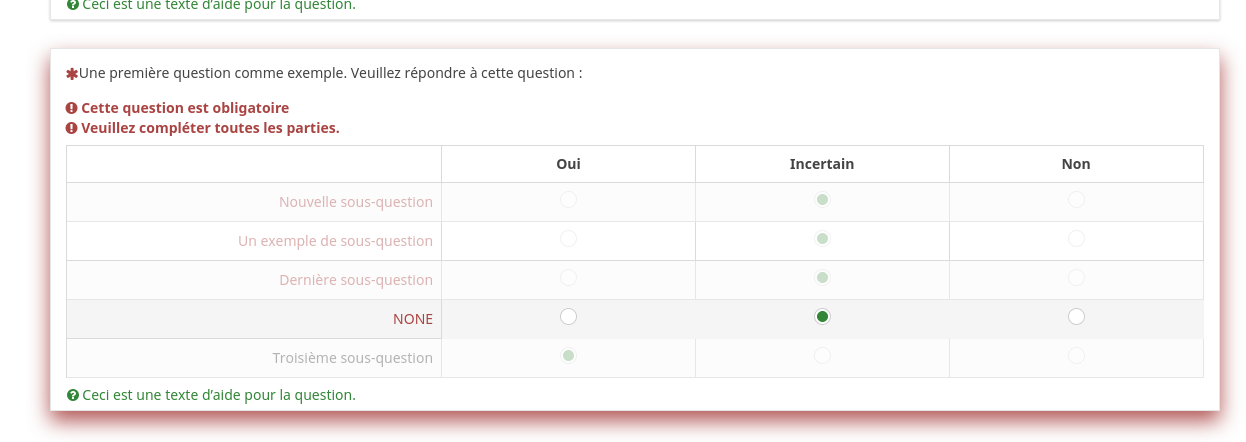The width and height of the screenshot is (1246, 442).
Task: Click the Incertain column header
Action: [x=822, y=164]
